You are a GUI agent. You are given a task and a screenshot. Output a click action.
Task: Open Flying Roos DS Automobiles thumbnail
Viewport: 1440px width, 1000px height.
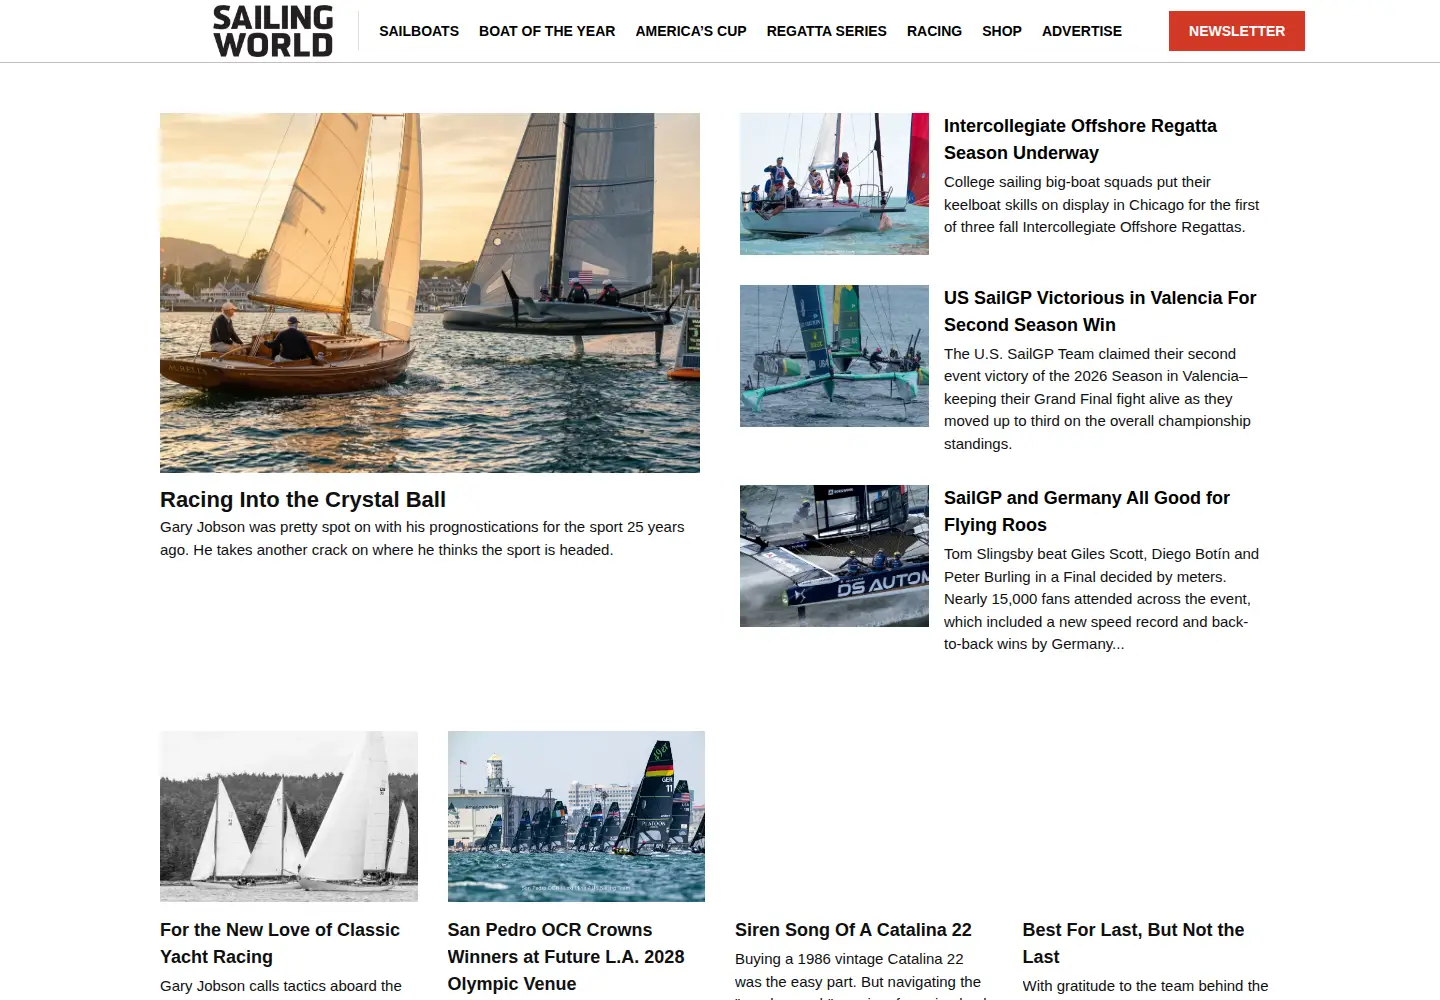[834, 556]
